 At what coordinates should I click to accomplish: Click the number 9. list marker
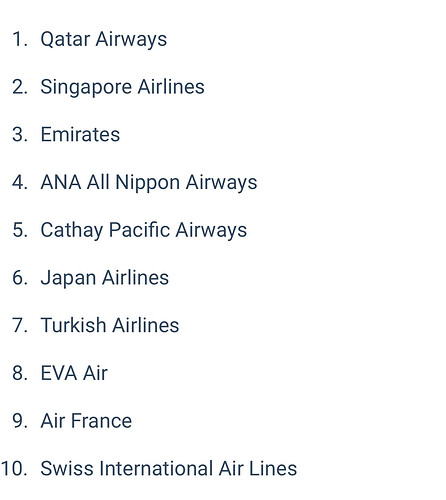(x=20, y=421)
